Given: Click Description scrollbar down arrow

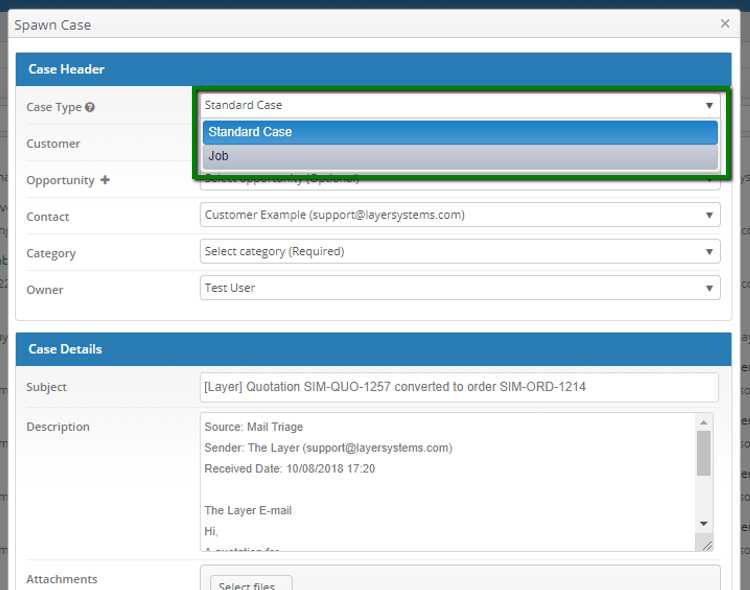Looking at the screenshot, I should click(704, 523).
